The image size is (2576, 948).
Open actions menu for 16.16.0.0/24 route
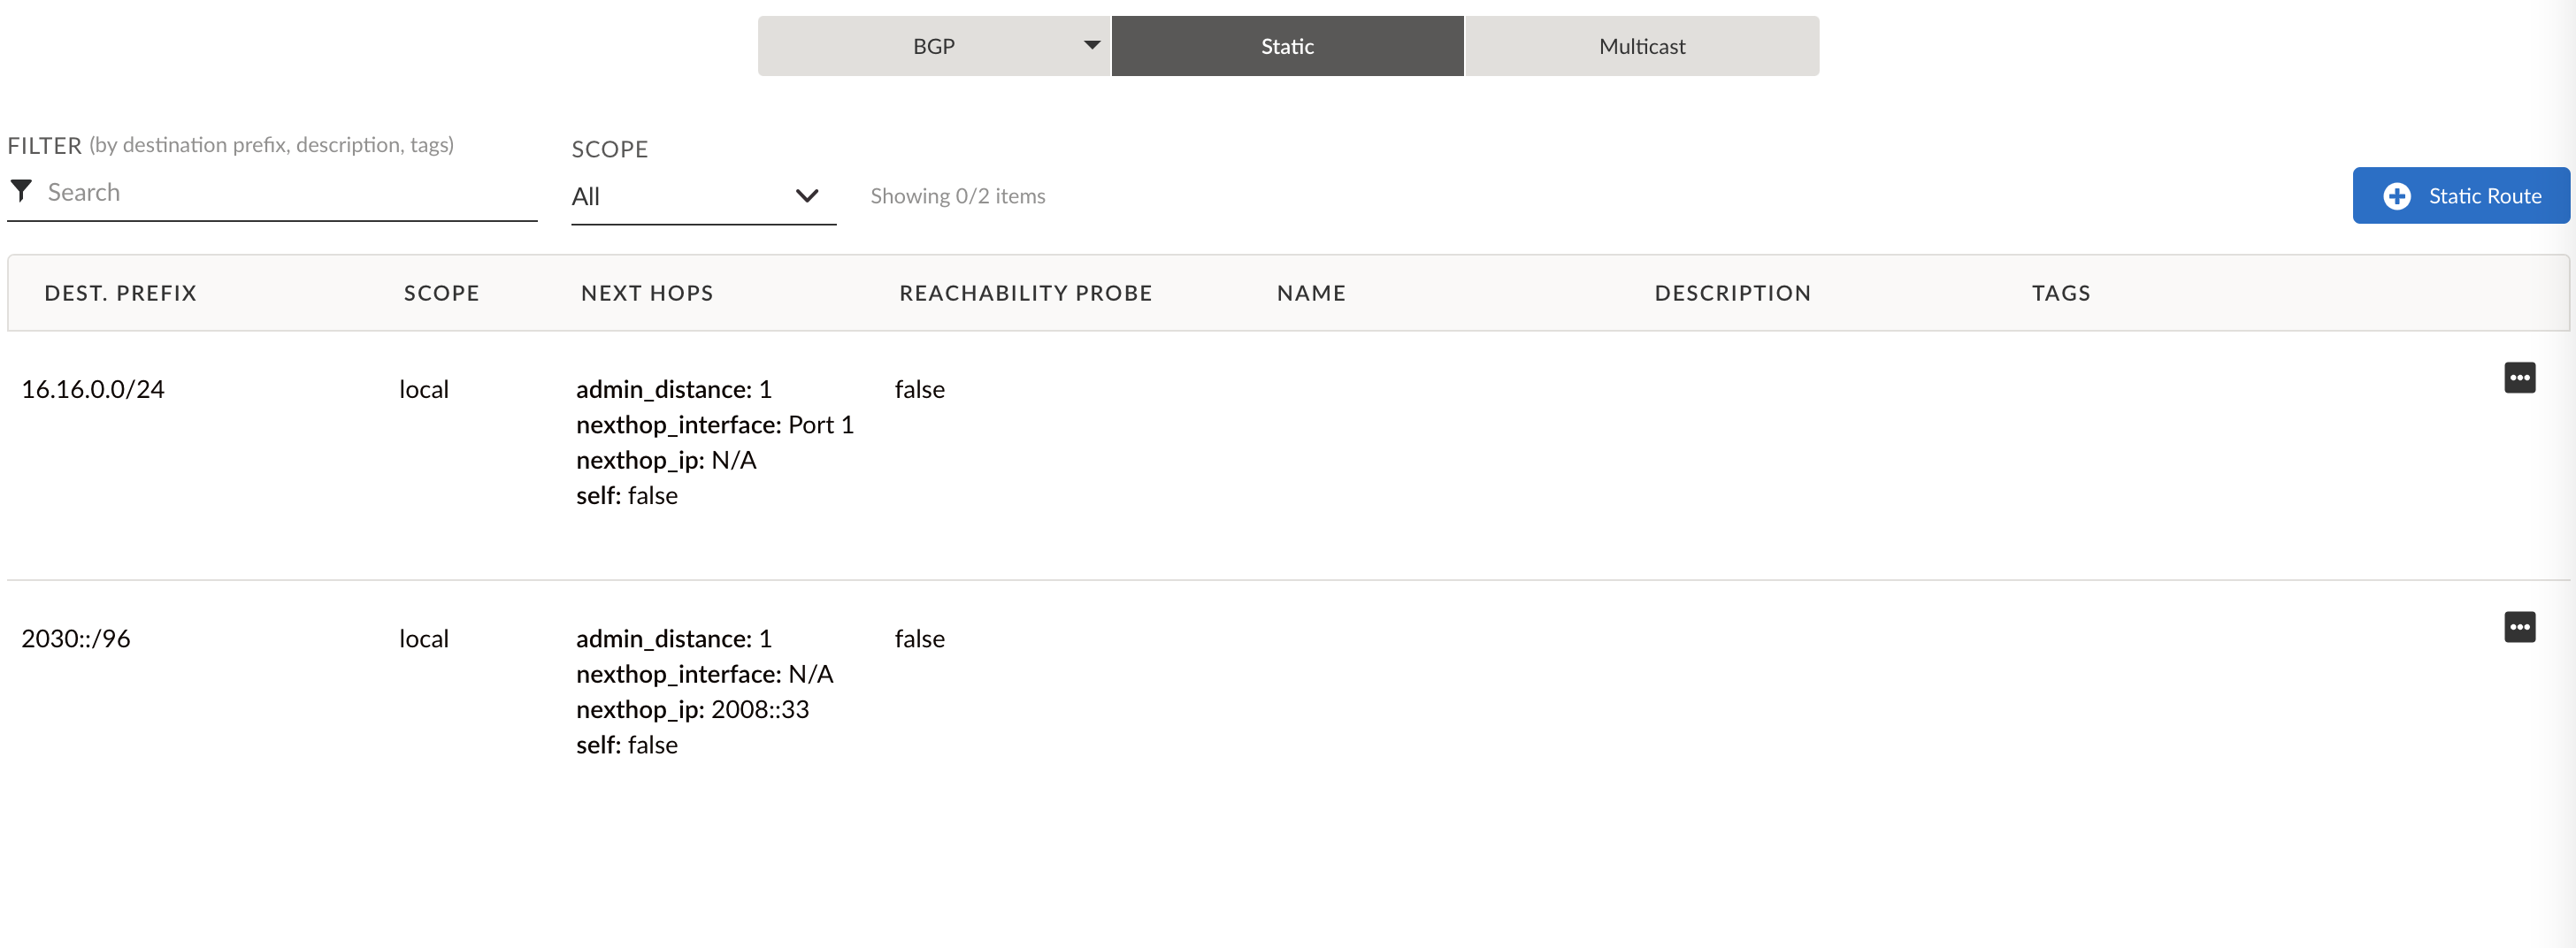tap(2519, 378)
